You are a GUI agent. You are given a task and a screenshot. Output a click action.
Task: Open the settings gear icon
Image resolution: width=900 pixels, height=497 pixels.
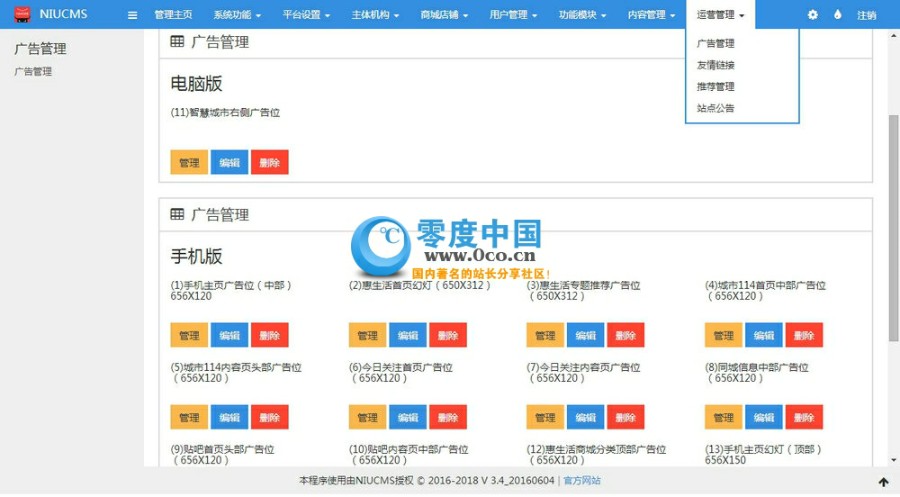point(812,14)
